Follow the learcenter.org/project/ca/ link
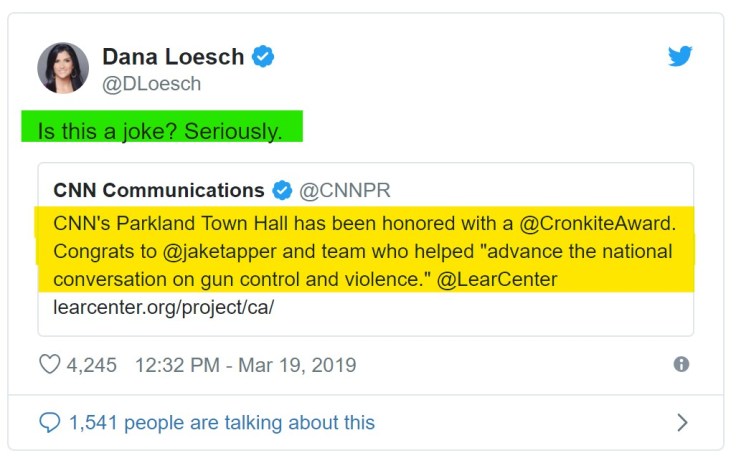736x463 pixels. 163,306
